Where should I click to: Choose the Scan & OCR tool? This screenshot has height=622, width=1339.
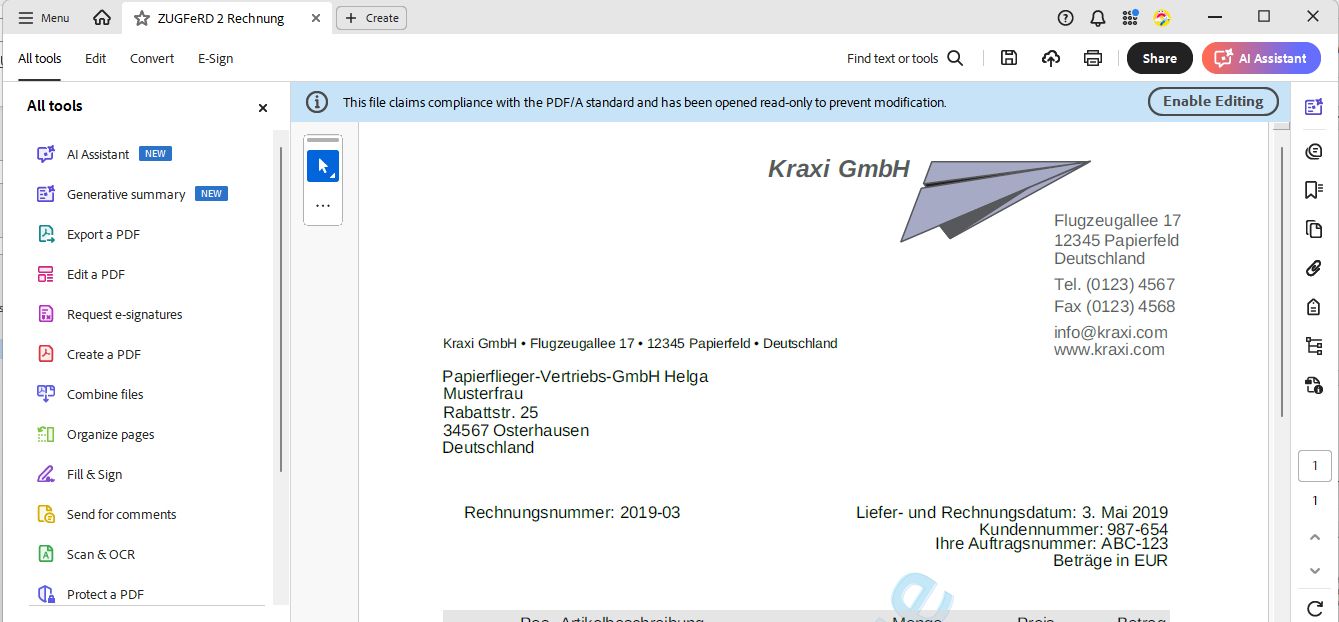pyautogui.click(x=100, y=554)
